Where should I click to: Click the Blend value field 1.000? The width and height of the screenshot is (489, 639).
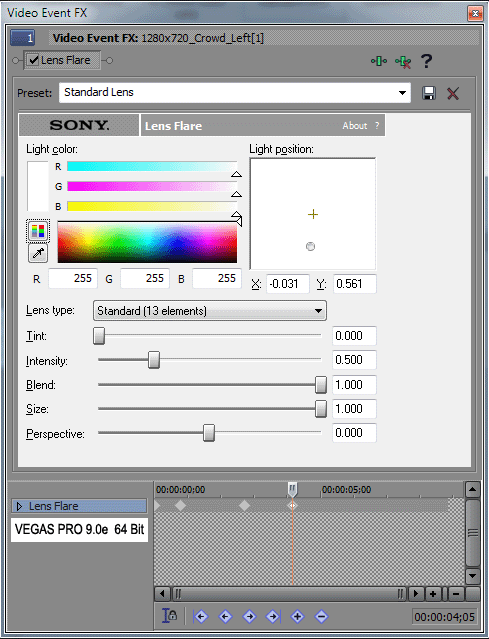click(354, 385)
